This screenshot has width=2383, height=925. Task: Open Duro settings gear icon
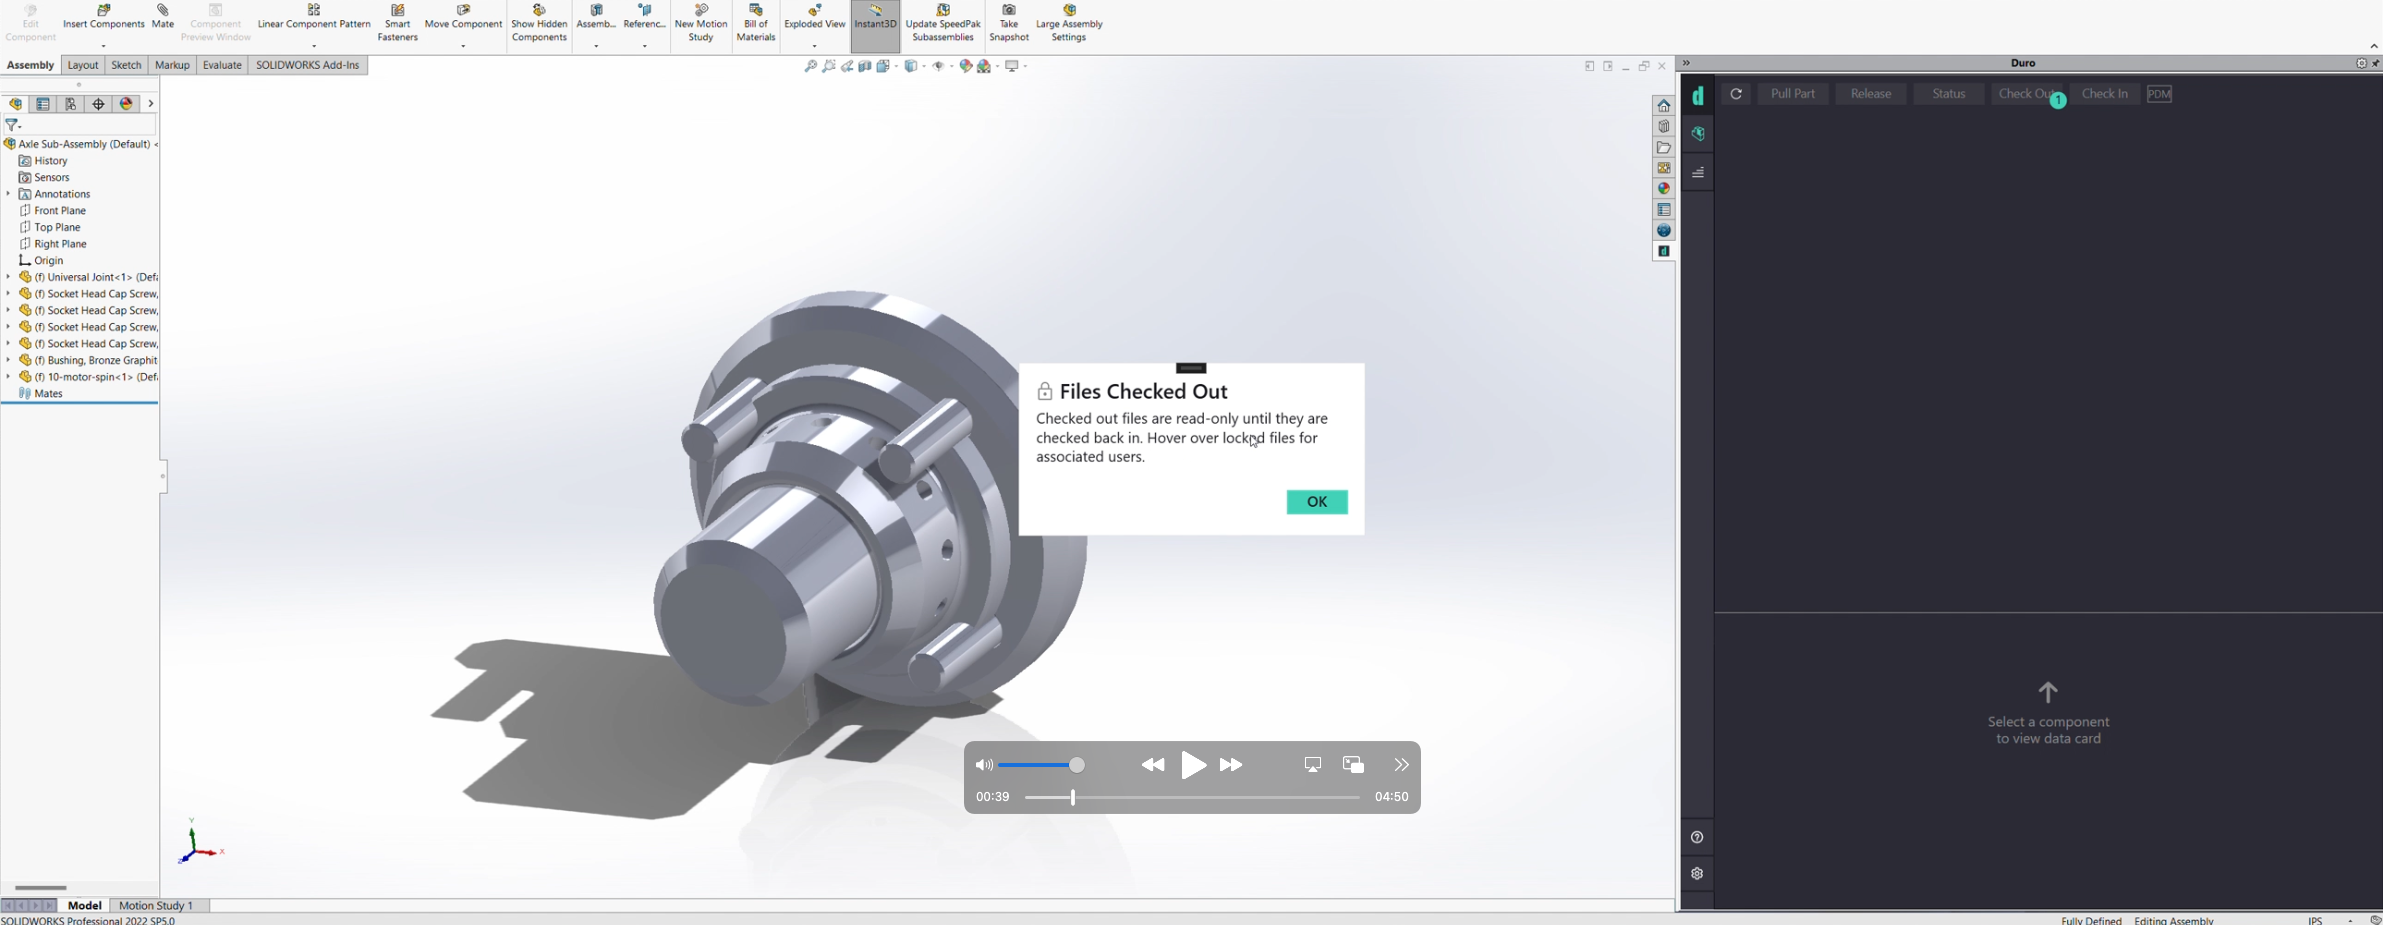tap(1697, 873)
